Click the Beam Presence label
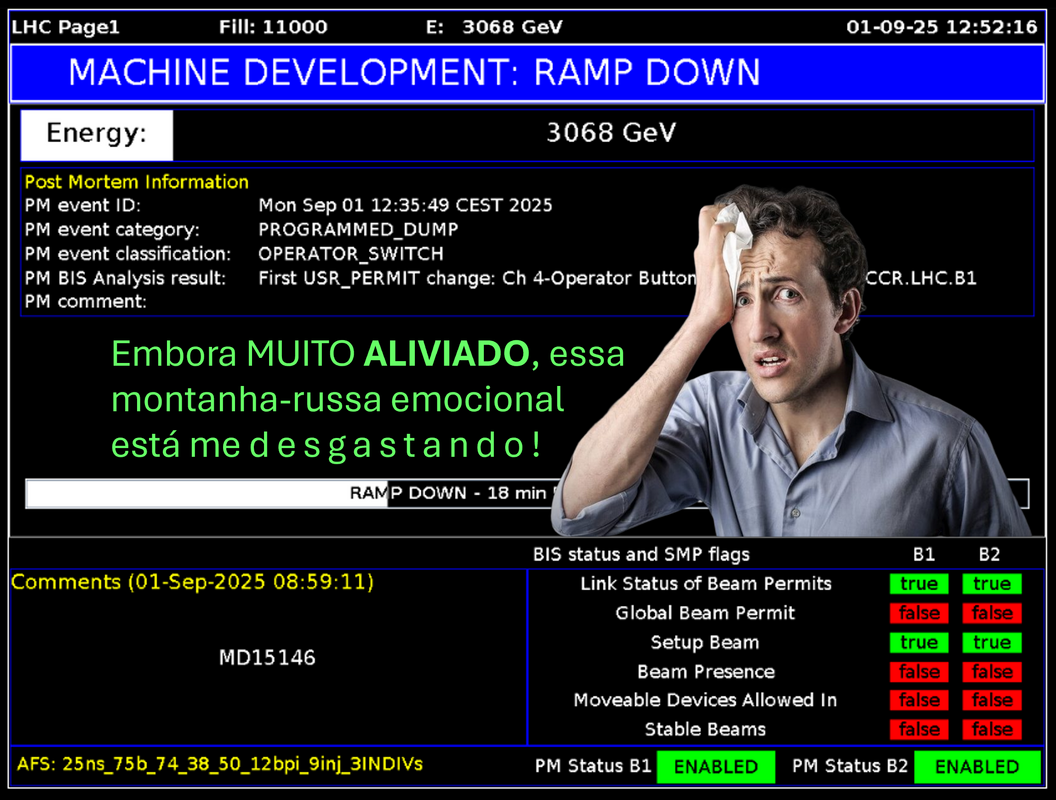Screen dimensions: 1056x800 pos(706,671)
